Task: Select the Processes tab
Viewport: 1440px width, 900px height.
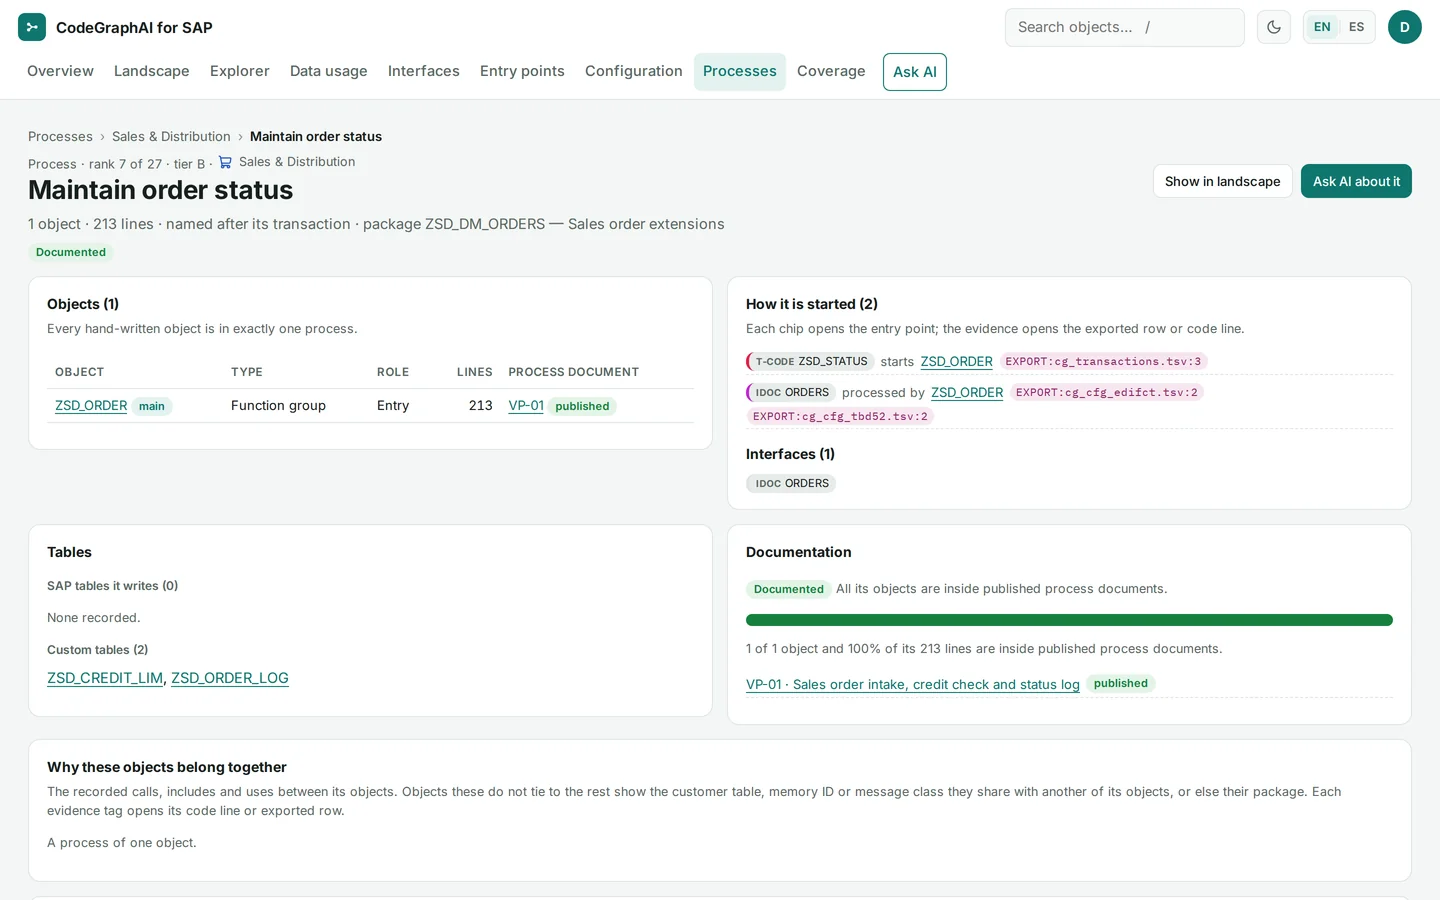Action: coord(740,71)
